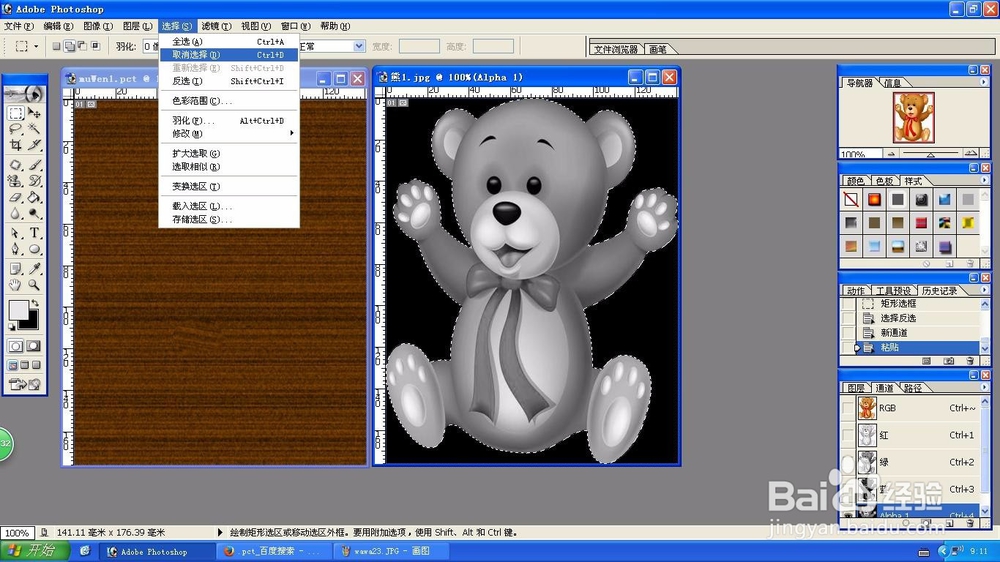Switch to Standard edit mode

(16, 346)
